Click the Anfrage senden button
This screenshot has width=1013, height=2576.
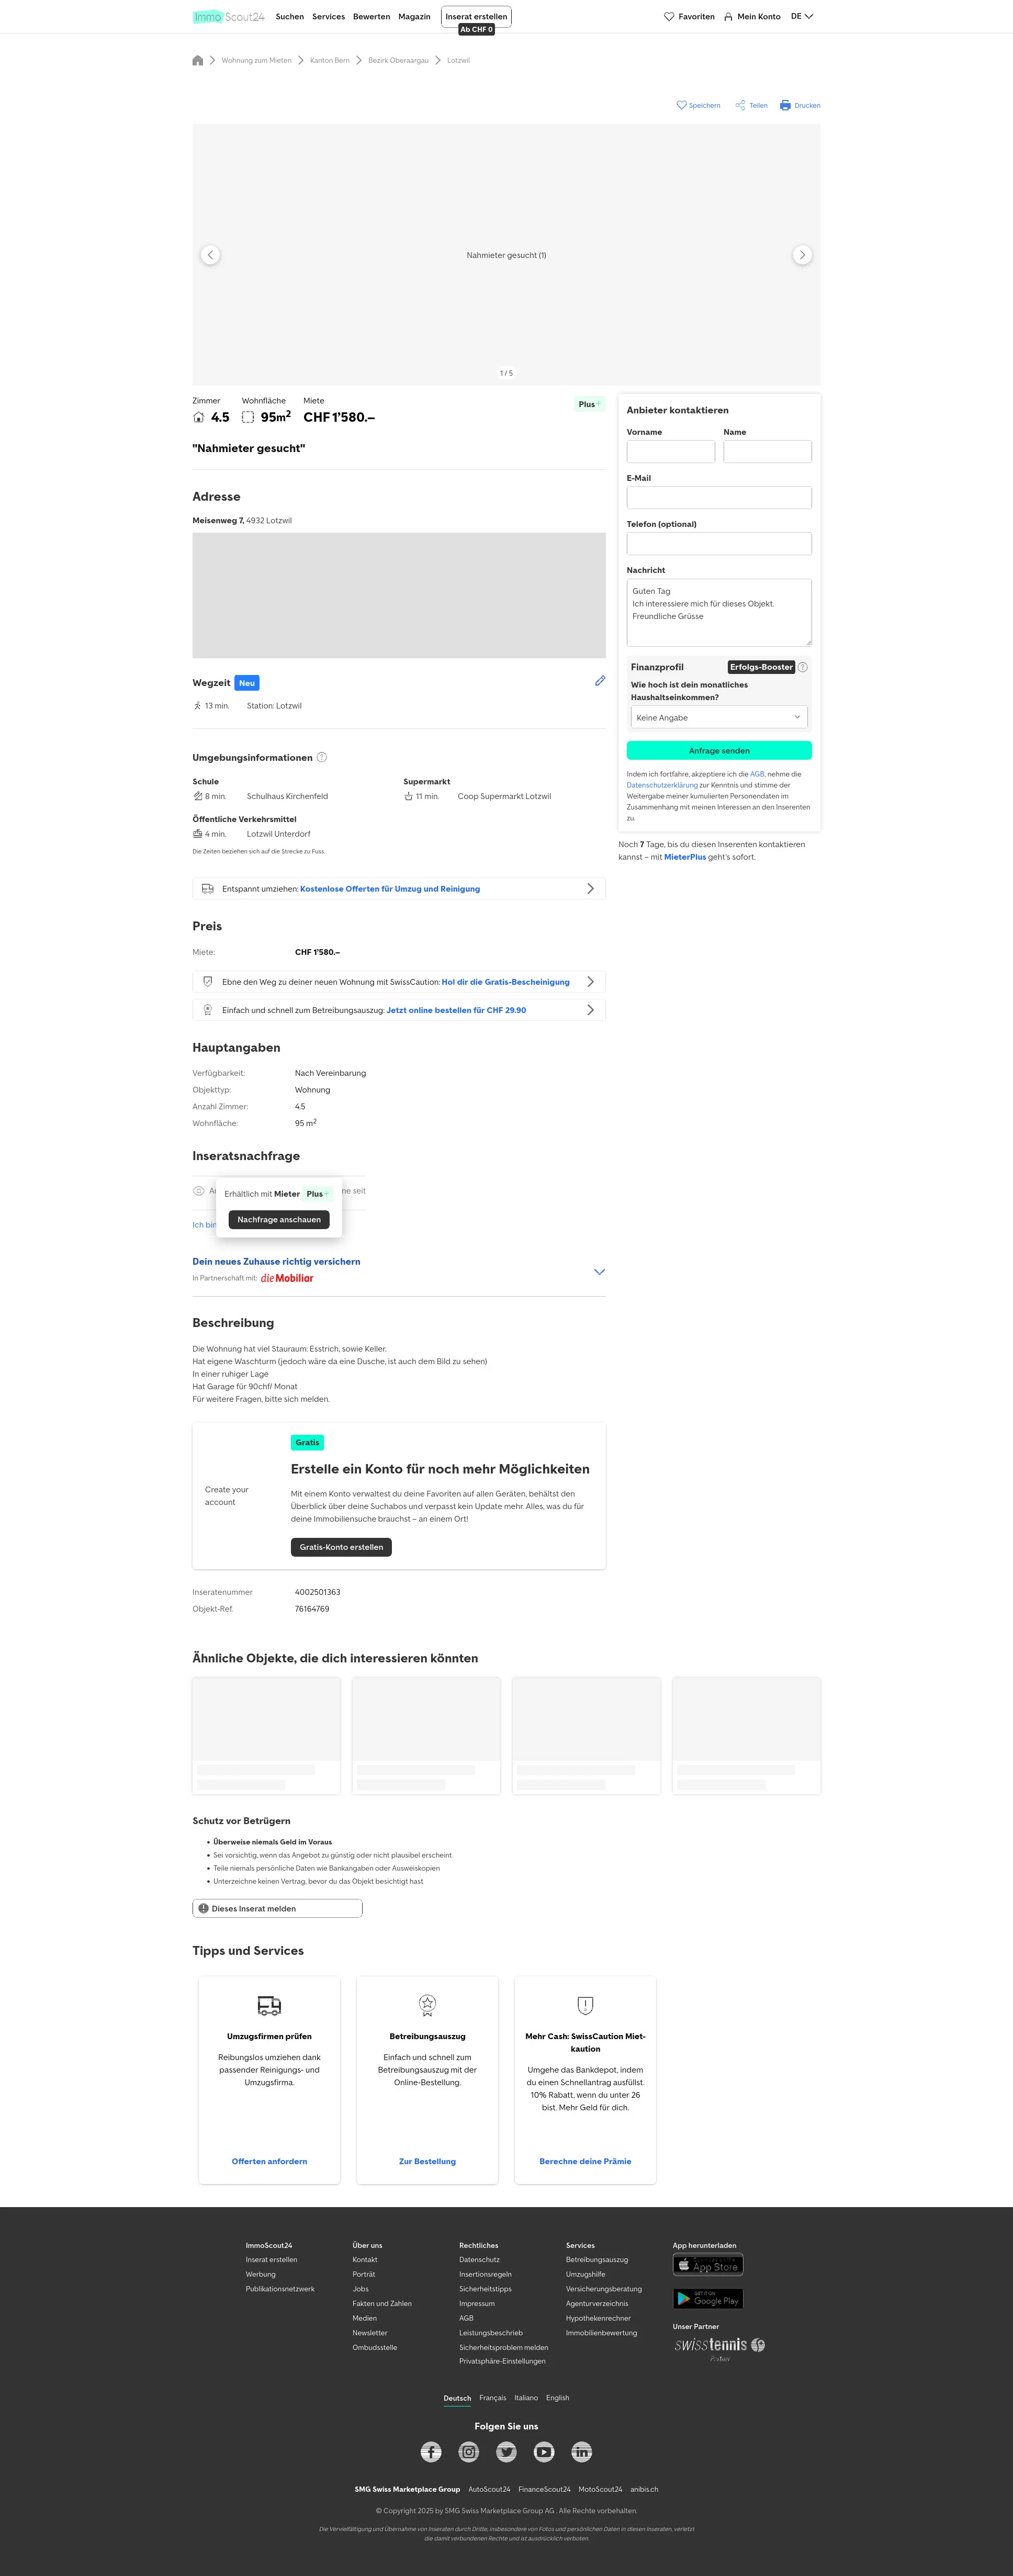[x=719, y=750]
